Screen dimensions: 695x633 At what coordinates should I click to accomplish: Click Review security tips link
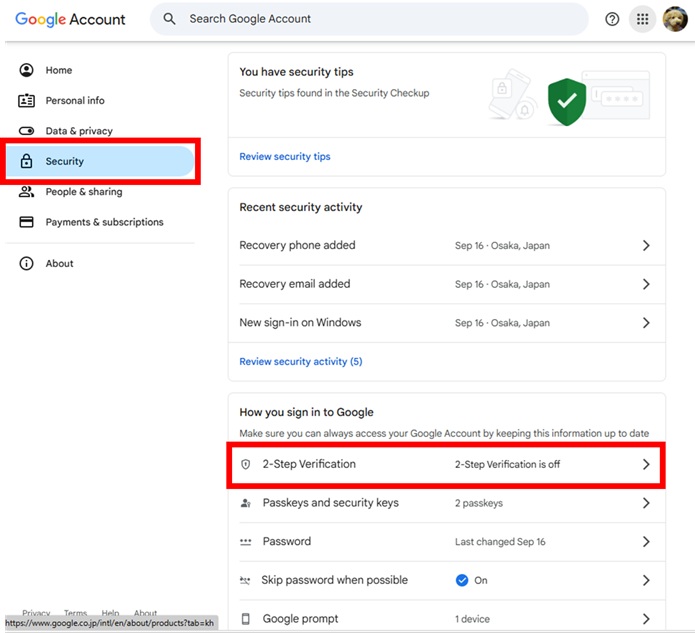click(285, 157)
